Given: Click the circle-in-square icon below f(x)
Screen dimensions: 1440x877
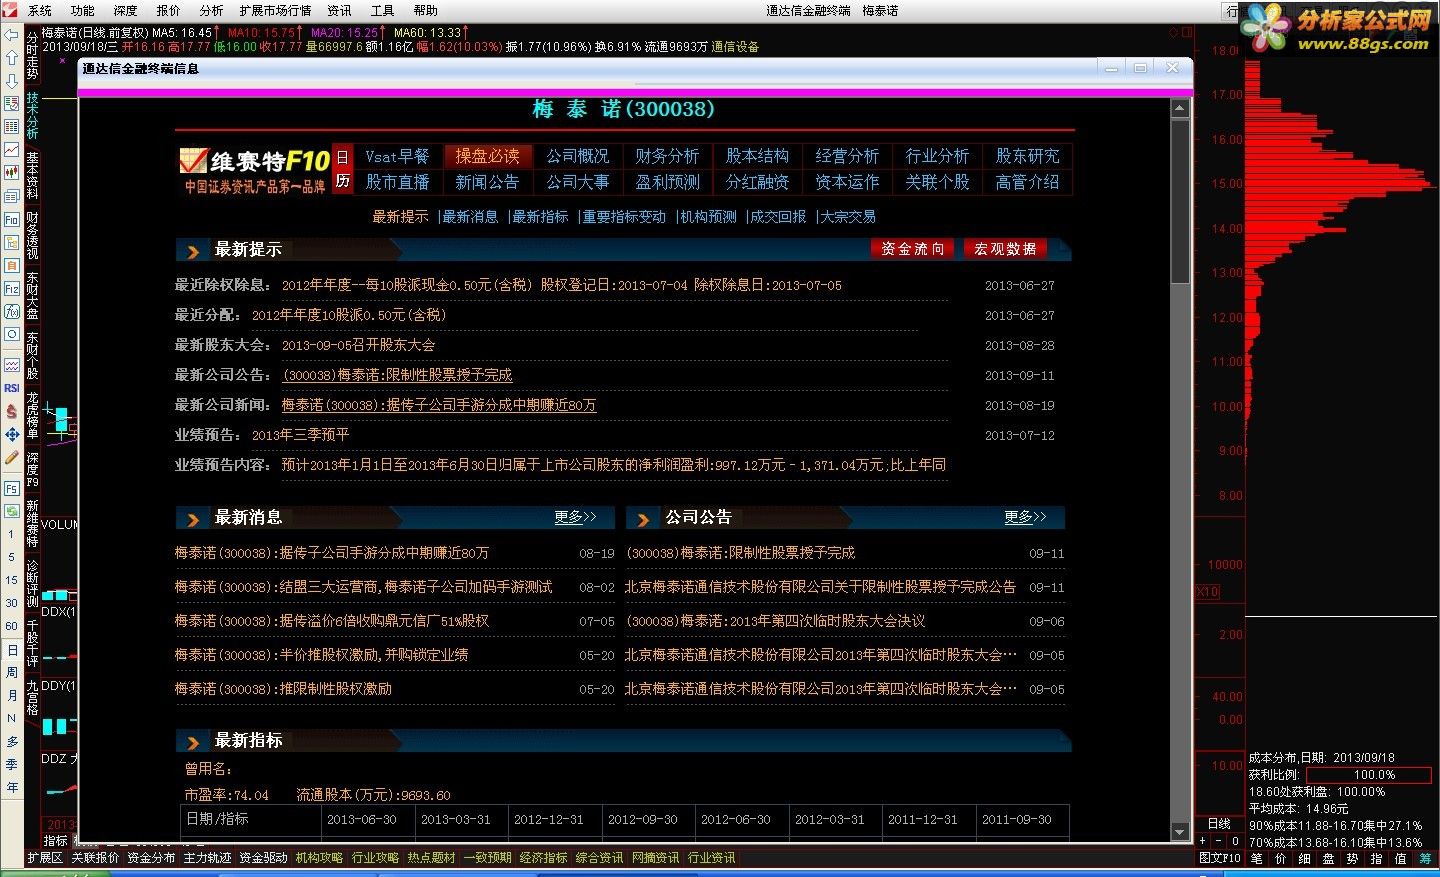Looking at the screenshot, I should tap(11, 334).
